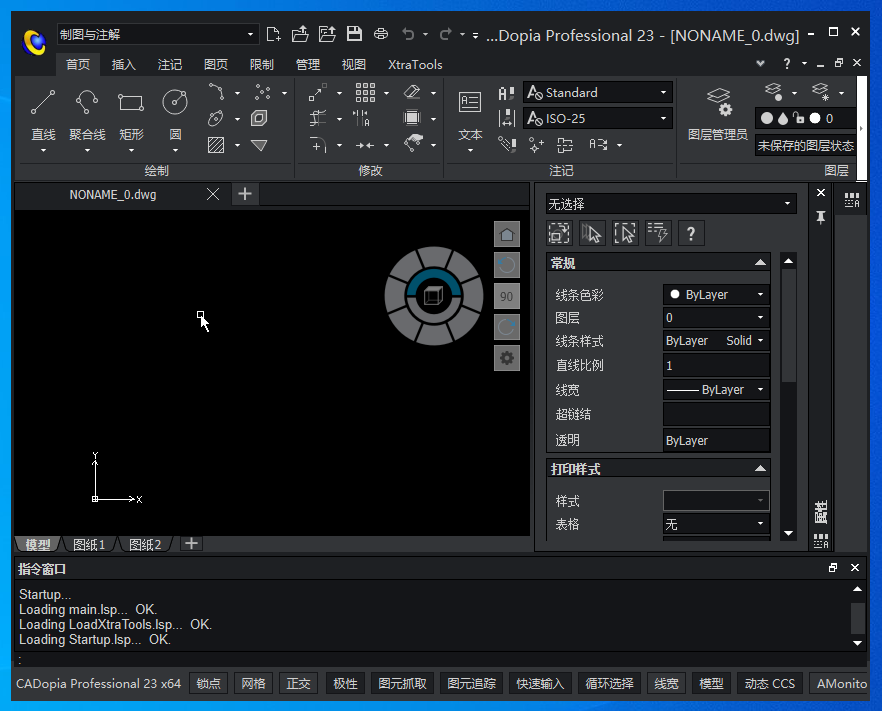Open the 插入 ribbon tab
This screenshot has width=882, height=711.
(124, 65)
